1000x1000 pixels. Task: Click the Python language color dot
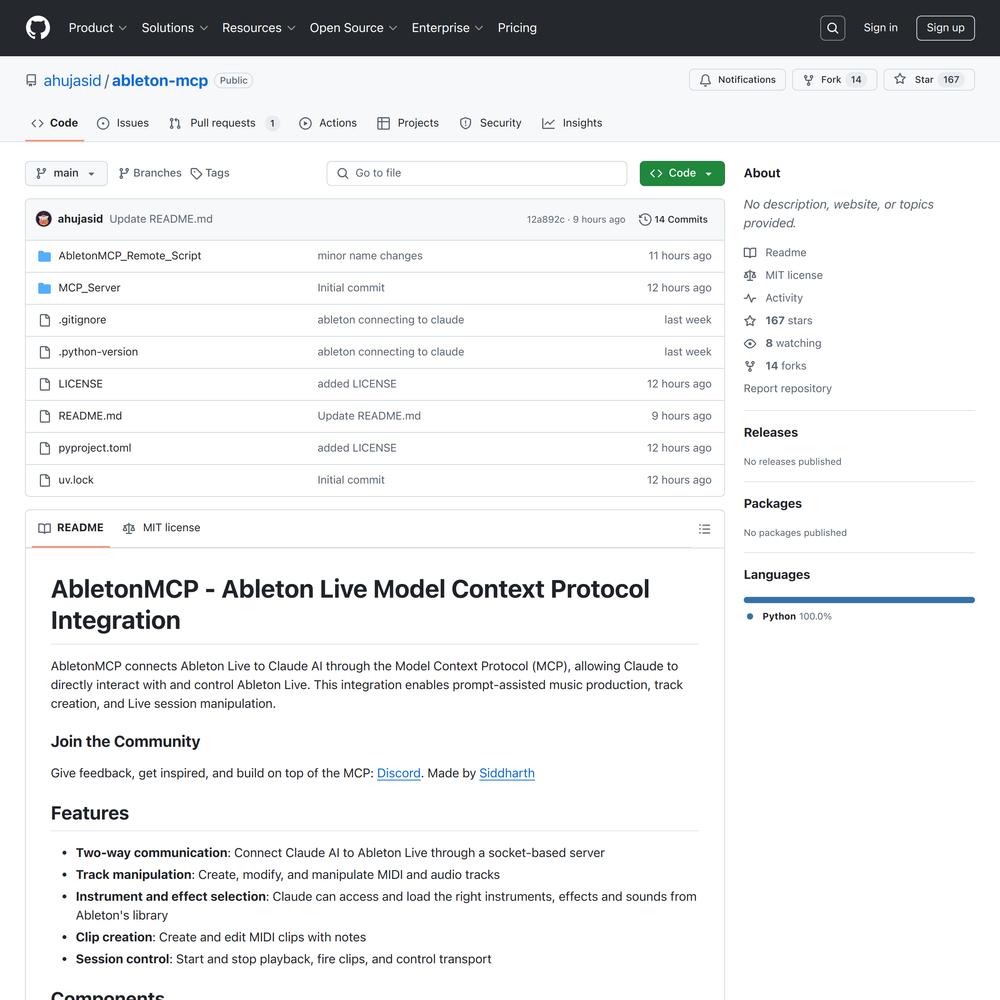pos(750,617)
